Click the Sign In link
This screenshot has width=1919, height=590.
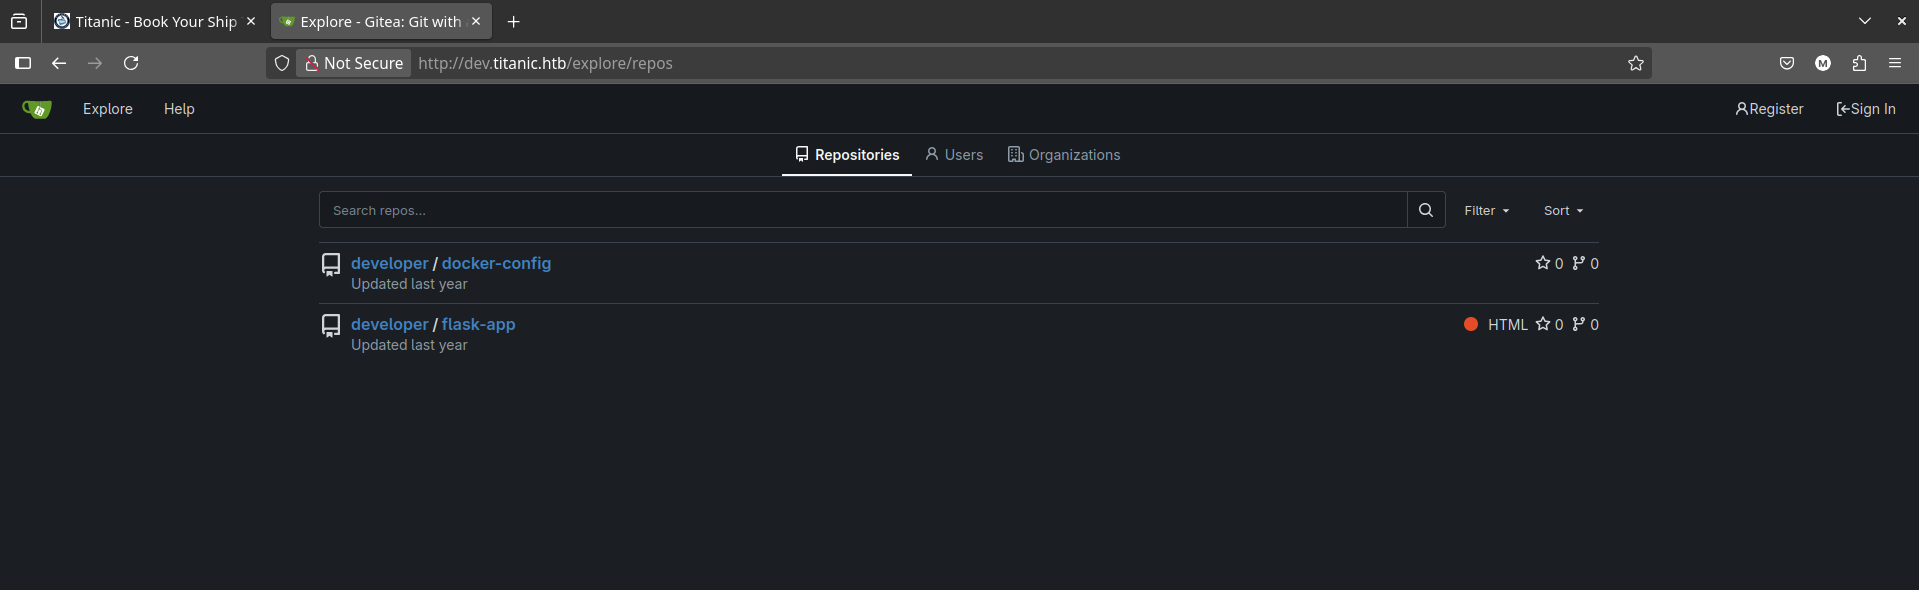point(1866,109)
